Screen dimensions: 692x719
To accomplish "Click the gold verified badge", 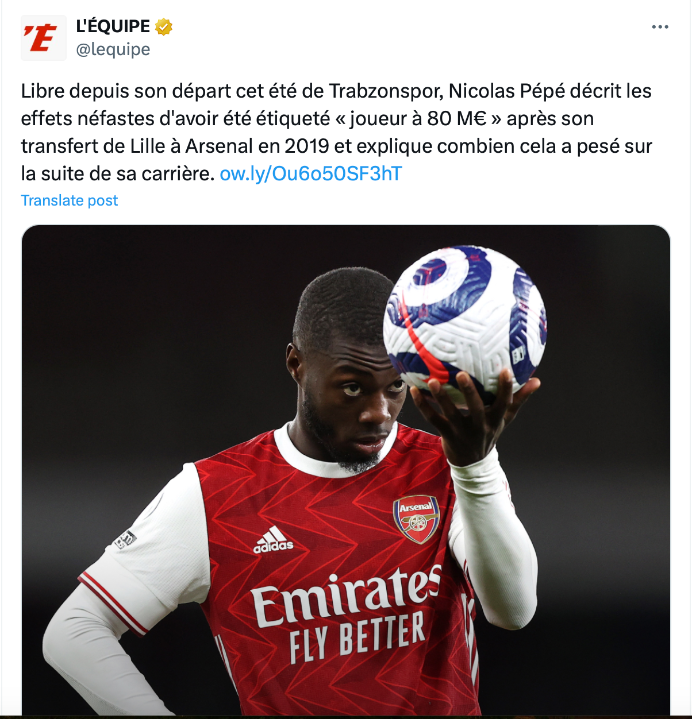I will coord(164,27).
